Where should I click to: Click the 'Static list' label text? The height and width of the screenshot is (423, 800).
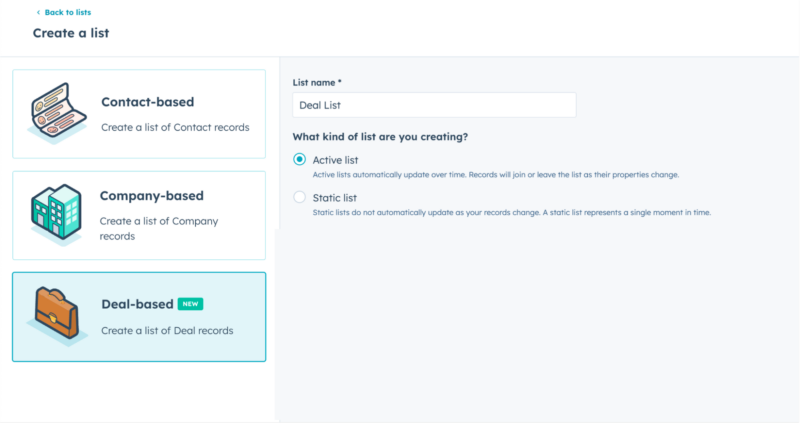click(335, 198)
